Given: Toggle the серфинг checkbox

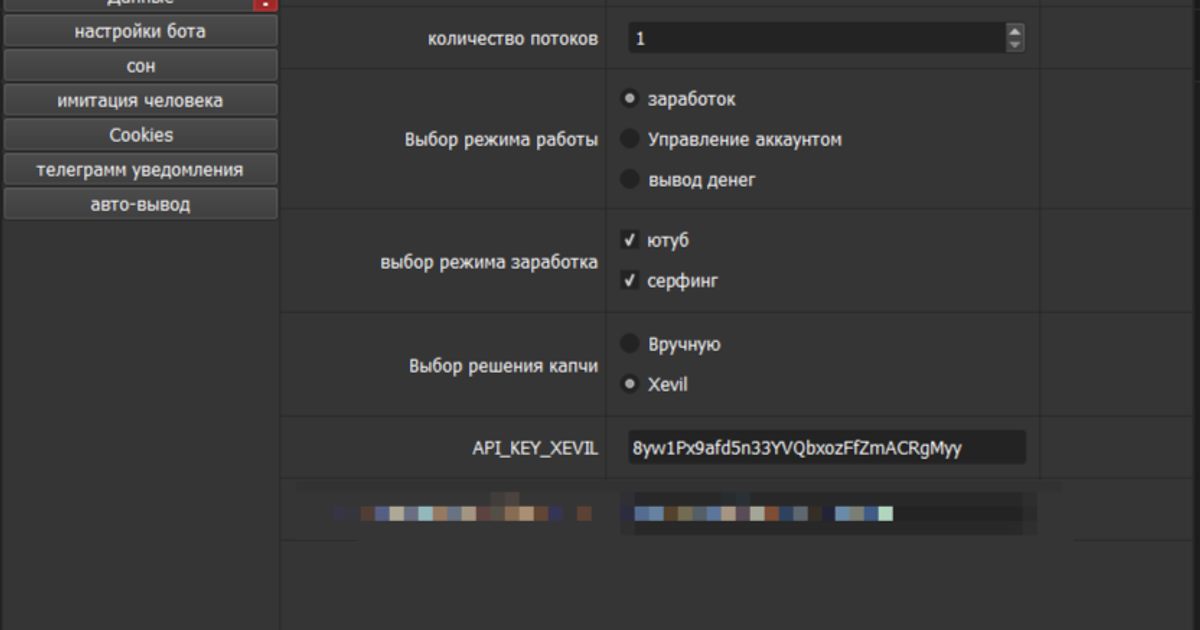Looking at the screenshot, I should (x=630, y=281).
